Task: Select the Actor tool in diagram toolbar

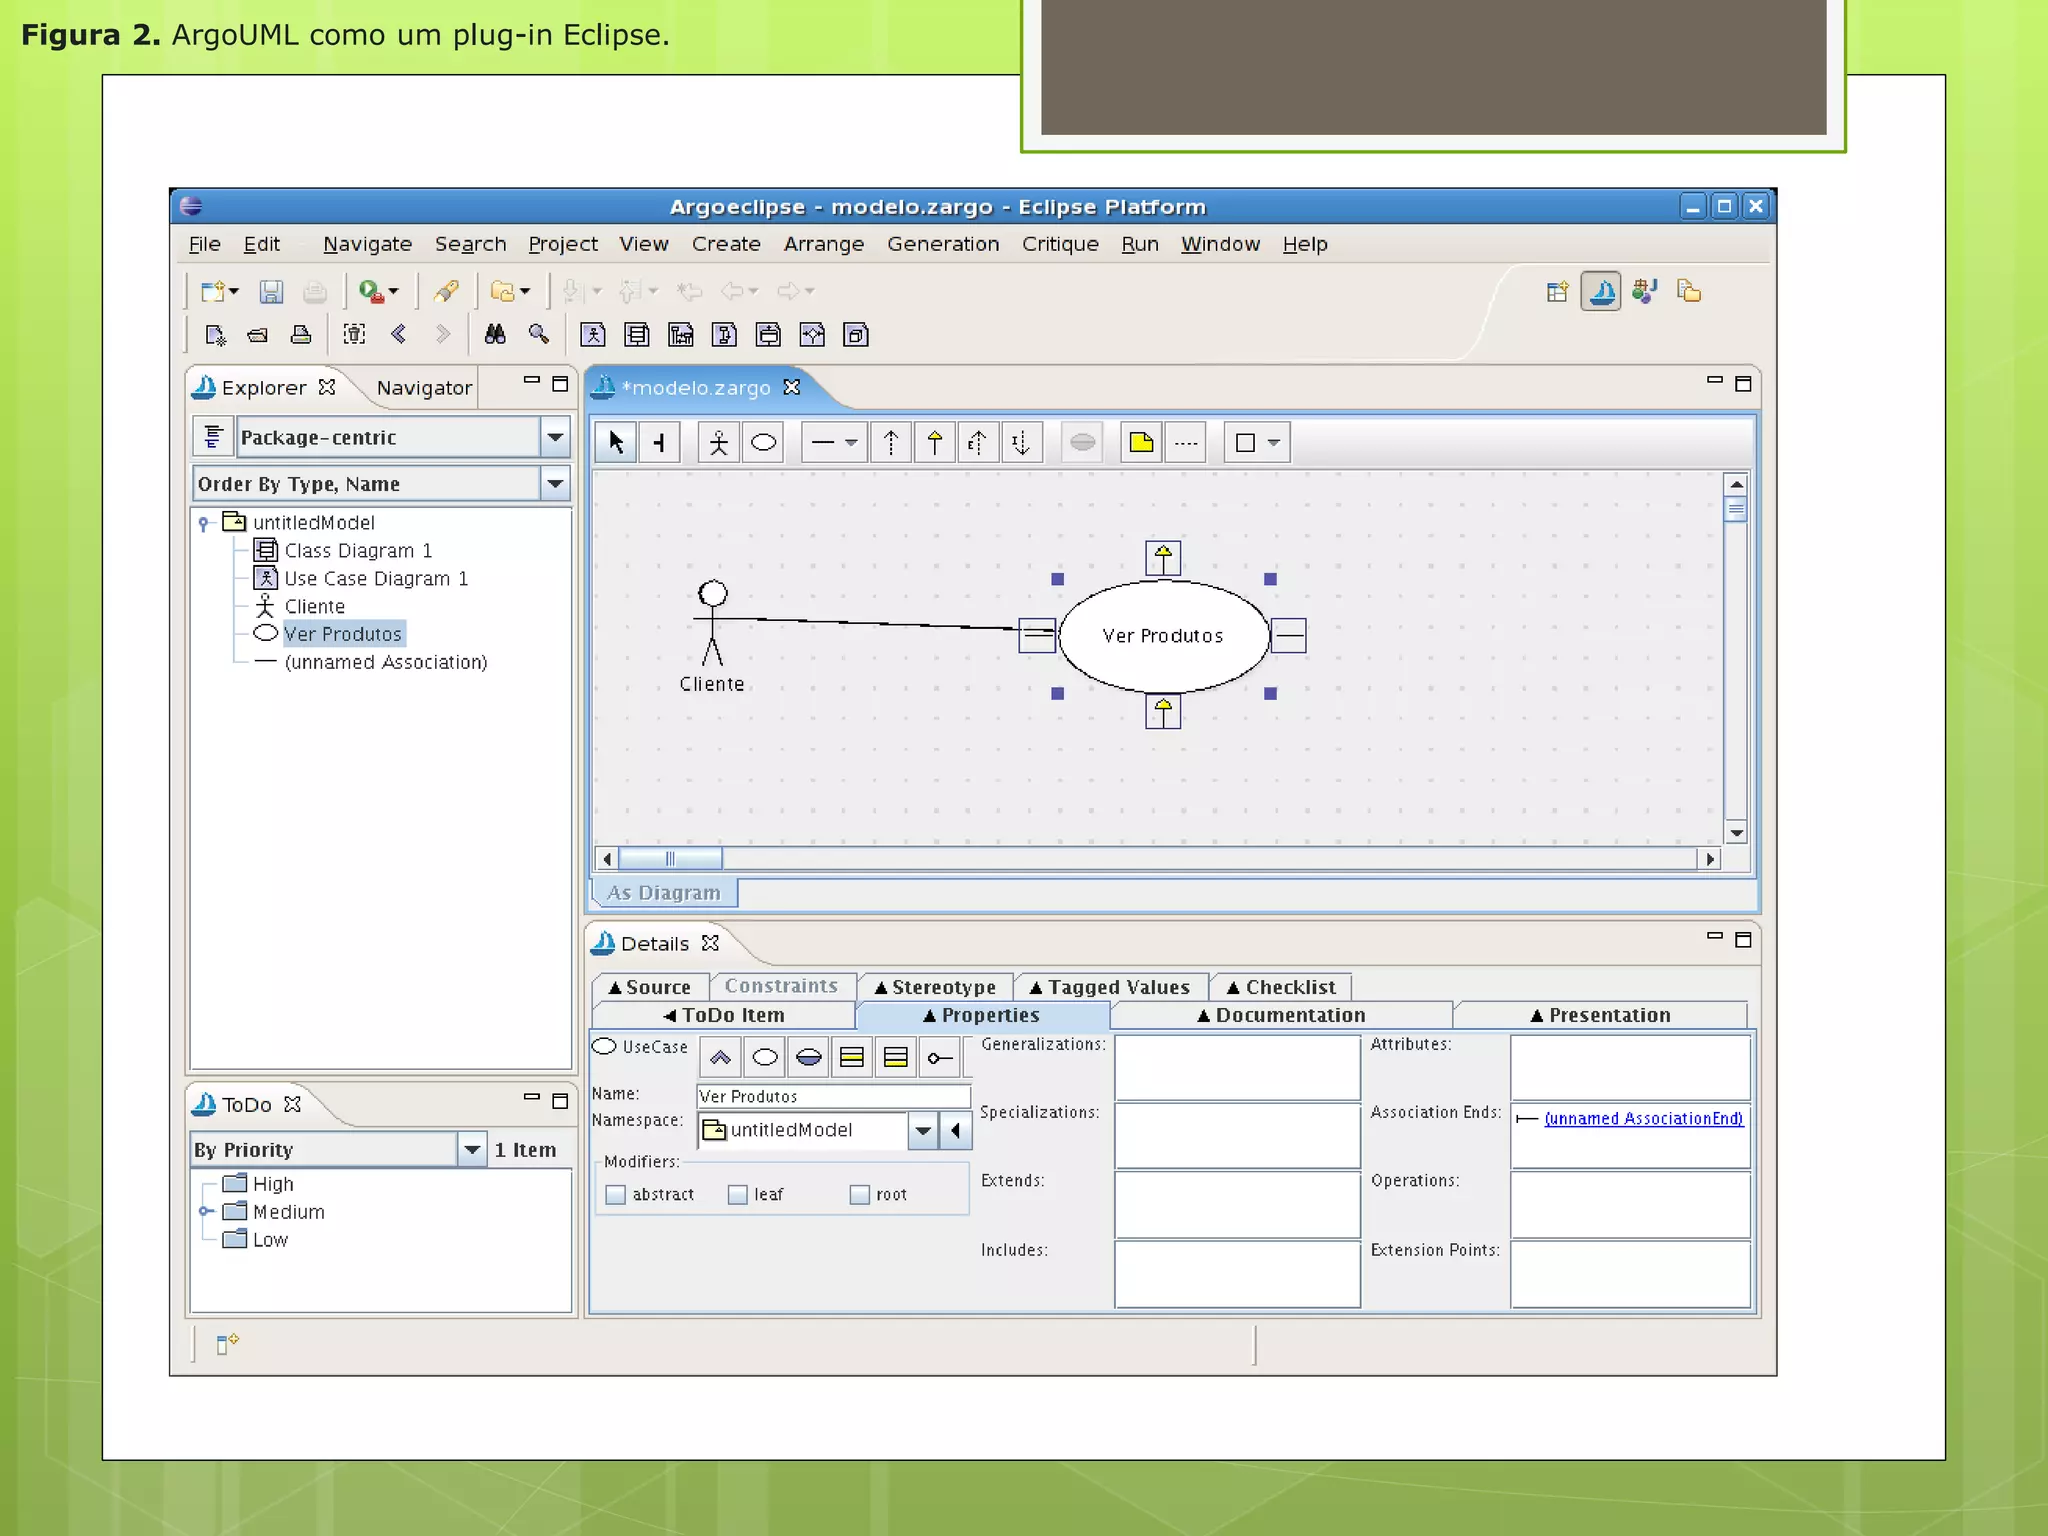Action: (718, 442)
